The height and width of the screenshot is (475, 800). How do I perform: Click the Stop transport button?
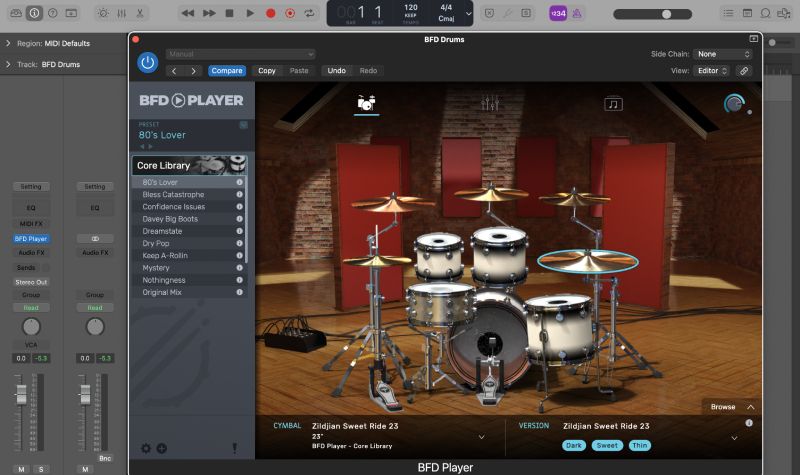pyautogui.click(x=230, y=13)
